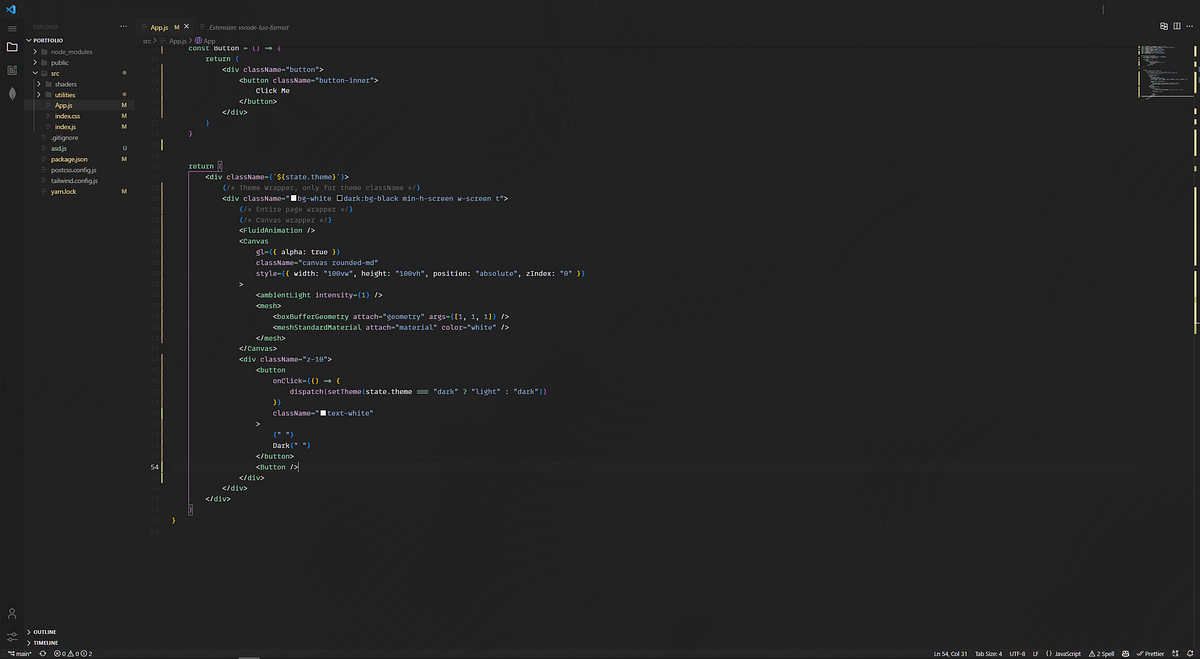The width and height of the screenshot is (1200, 659).
Task: Click the Split Editor icon in the editor toolbar
Action: [1163, 26]
